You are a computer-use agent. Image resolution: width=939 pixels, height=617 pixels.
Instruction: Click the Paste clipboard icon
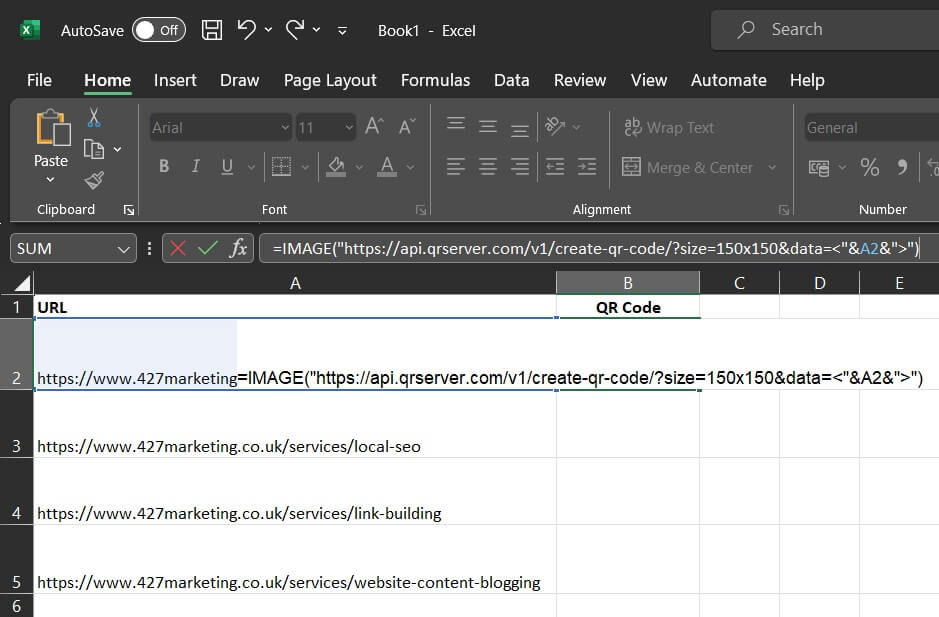(53, 128)
